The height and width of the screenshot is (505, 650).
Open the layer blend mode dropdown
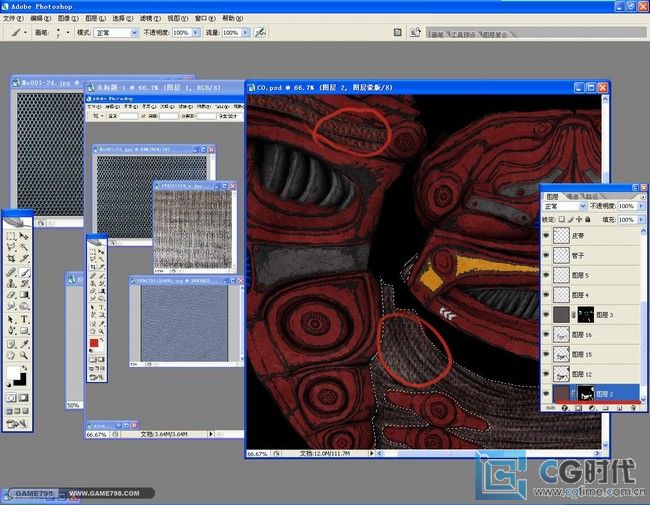pos(566,206)
